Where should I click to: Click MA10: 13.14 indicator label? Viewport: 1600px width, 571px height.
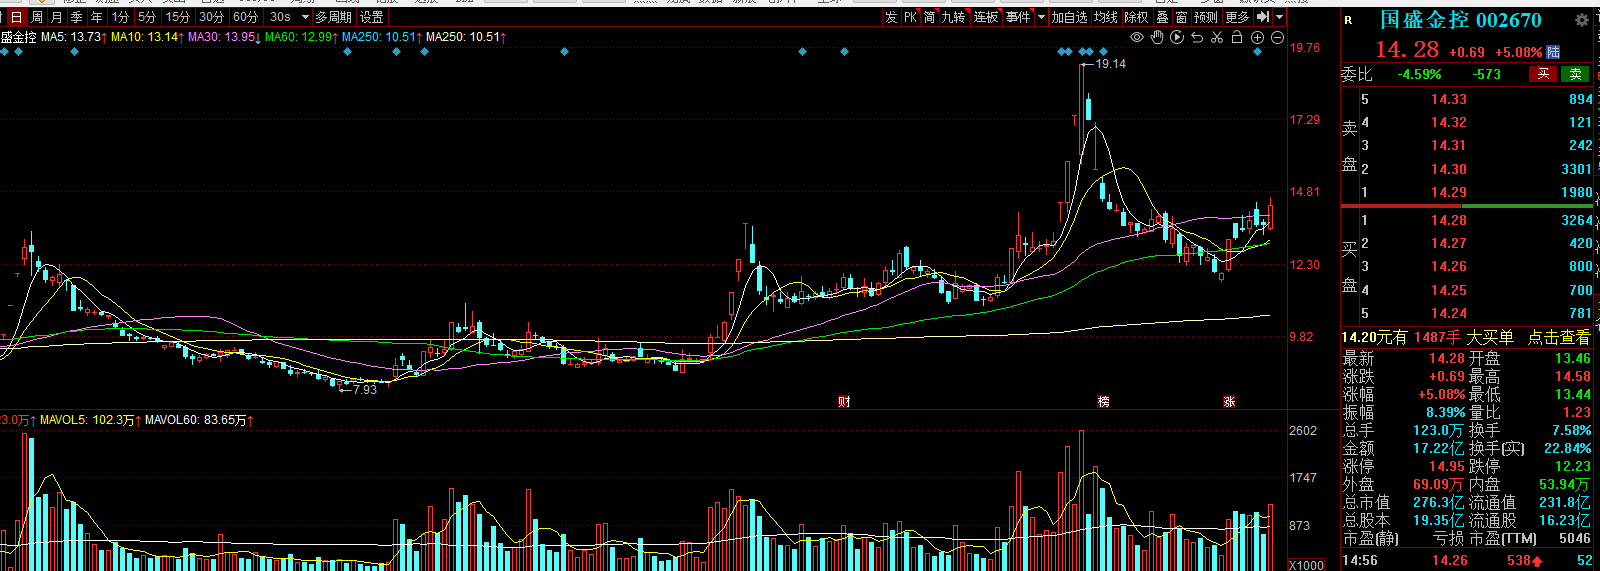pyautogui.click(x=148, y=37)
